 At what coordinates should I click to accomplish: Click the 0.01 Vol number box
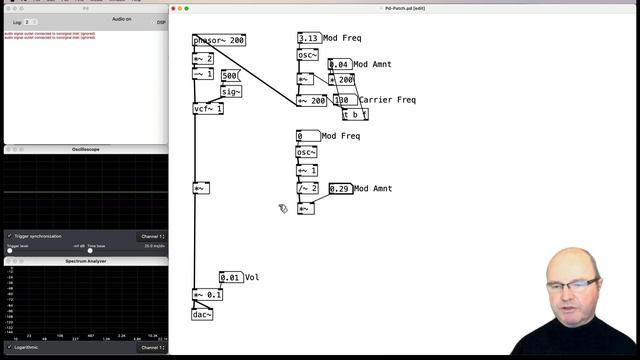coord(231,277)
